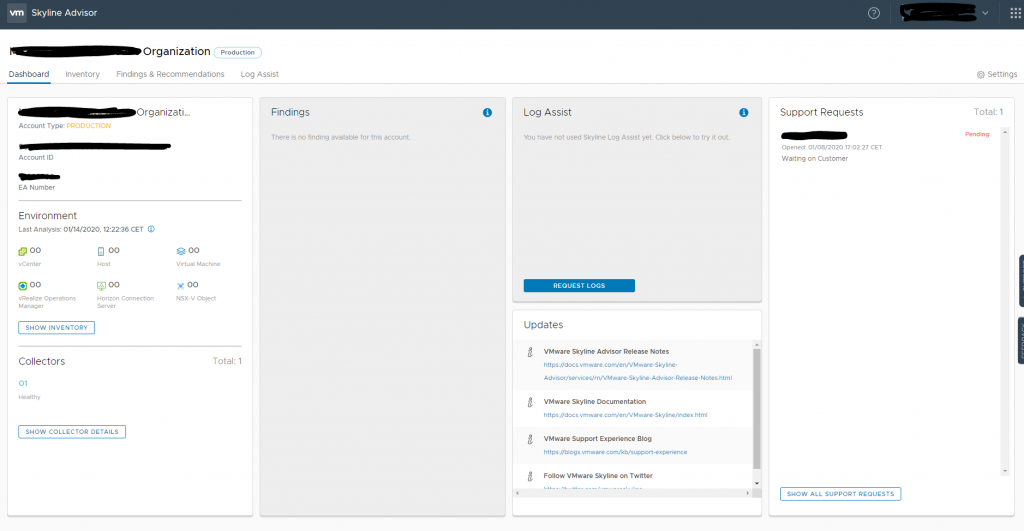Click Updates horizontal scroll-right arrow
Image resolution: width=1024 pixels, height=531 pixels.
pyautogui.click(x=748, y=493)
